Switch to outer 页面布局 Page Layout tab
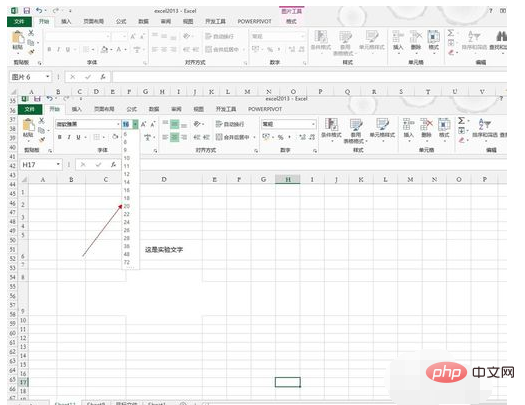This screenshot has height=405, width=525. coord(93,21)
